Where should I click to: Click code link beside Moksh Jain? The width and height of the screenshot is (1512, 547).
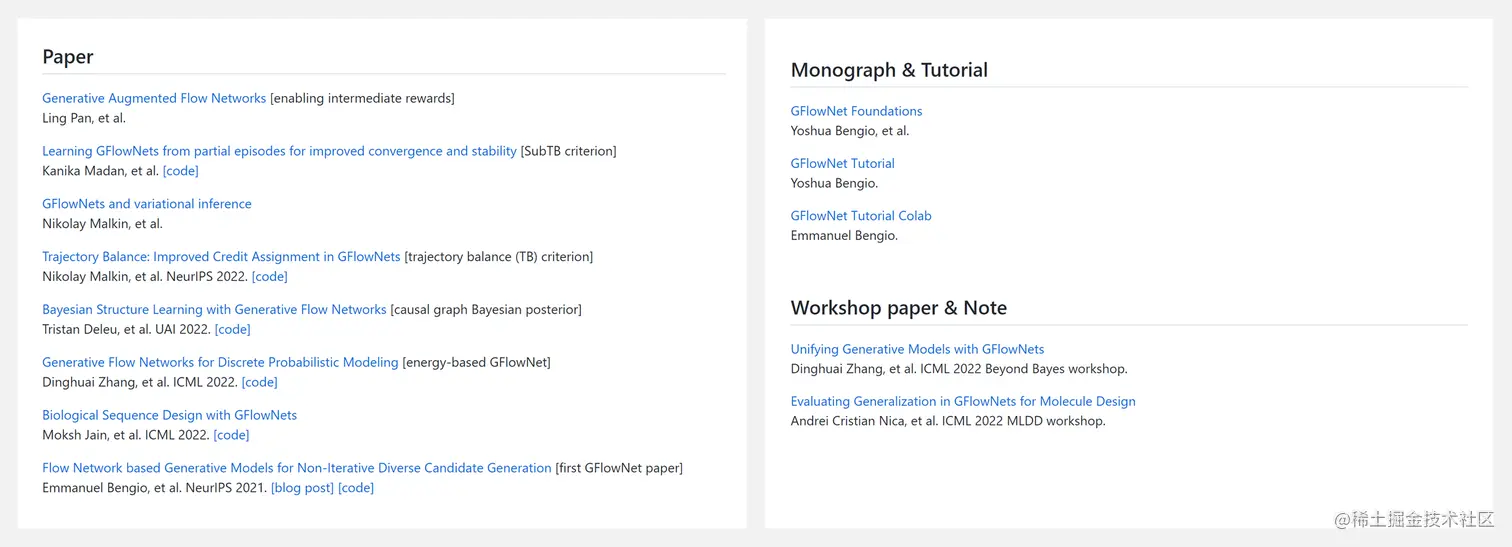232,435
